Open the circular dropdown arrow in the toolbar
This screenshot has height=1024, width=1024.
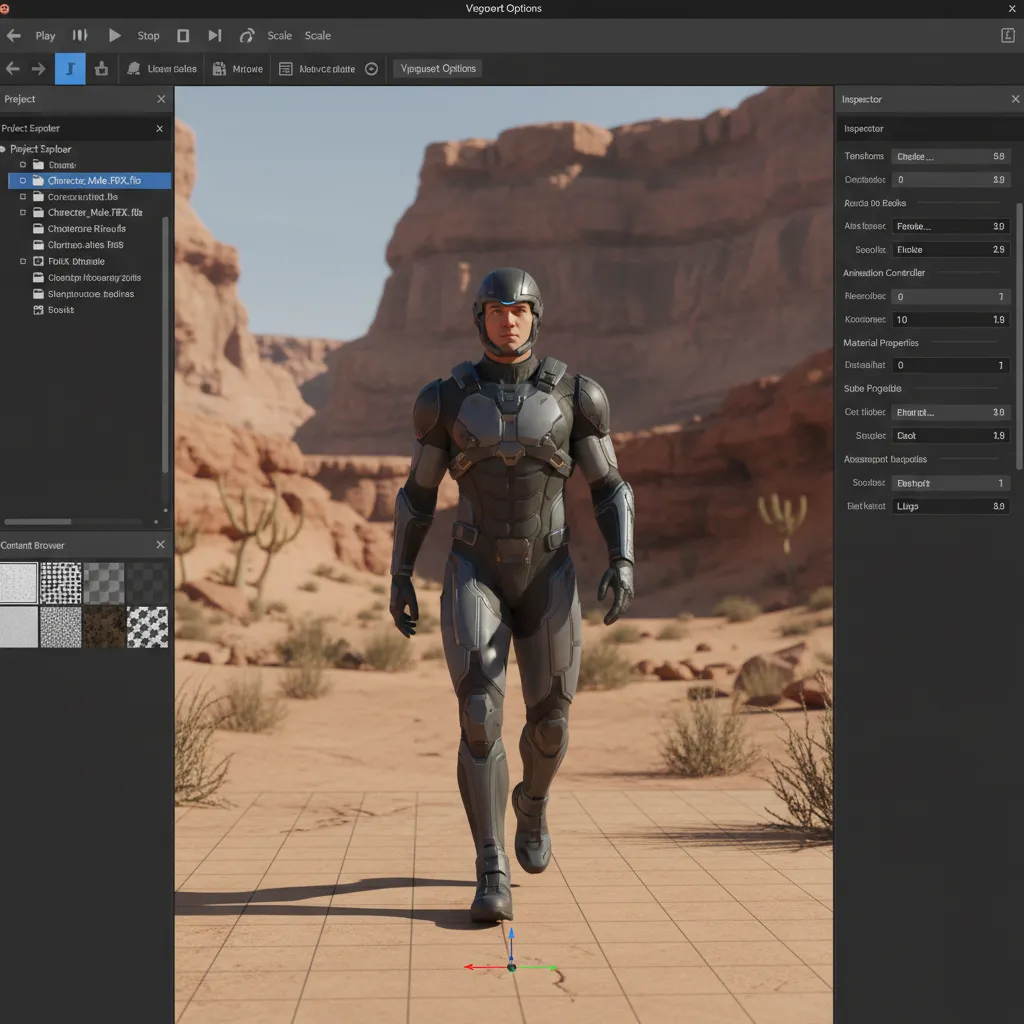click(370, 68)
